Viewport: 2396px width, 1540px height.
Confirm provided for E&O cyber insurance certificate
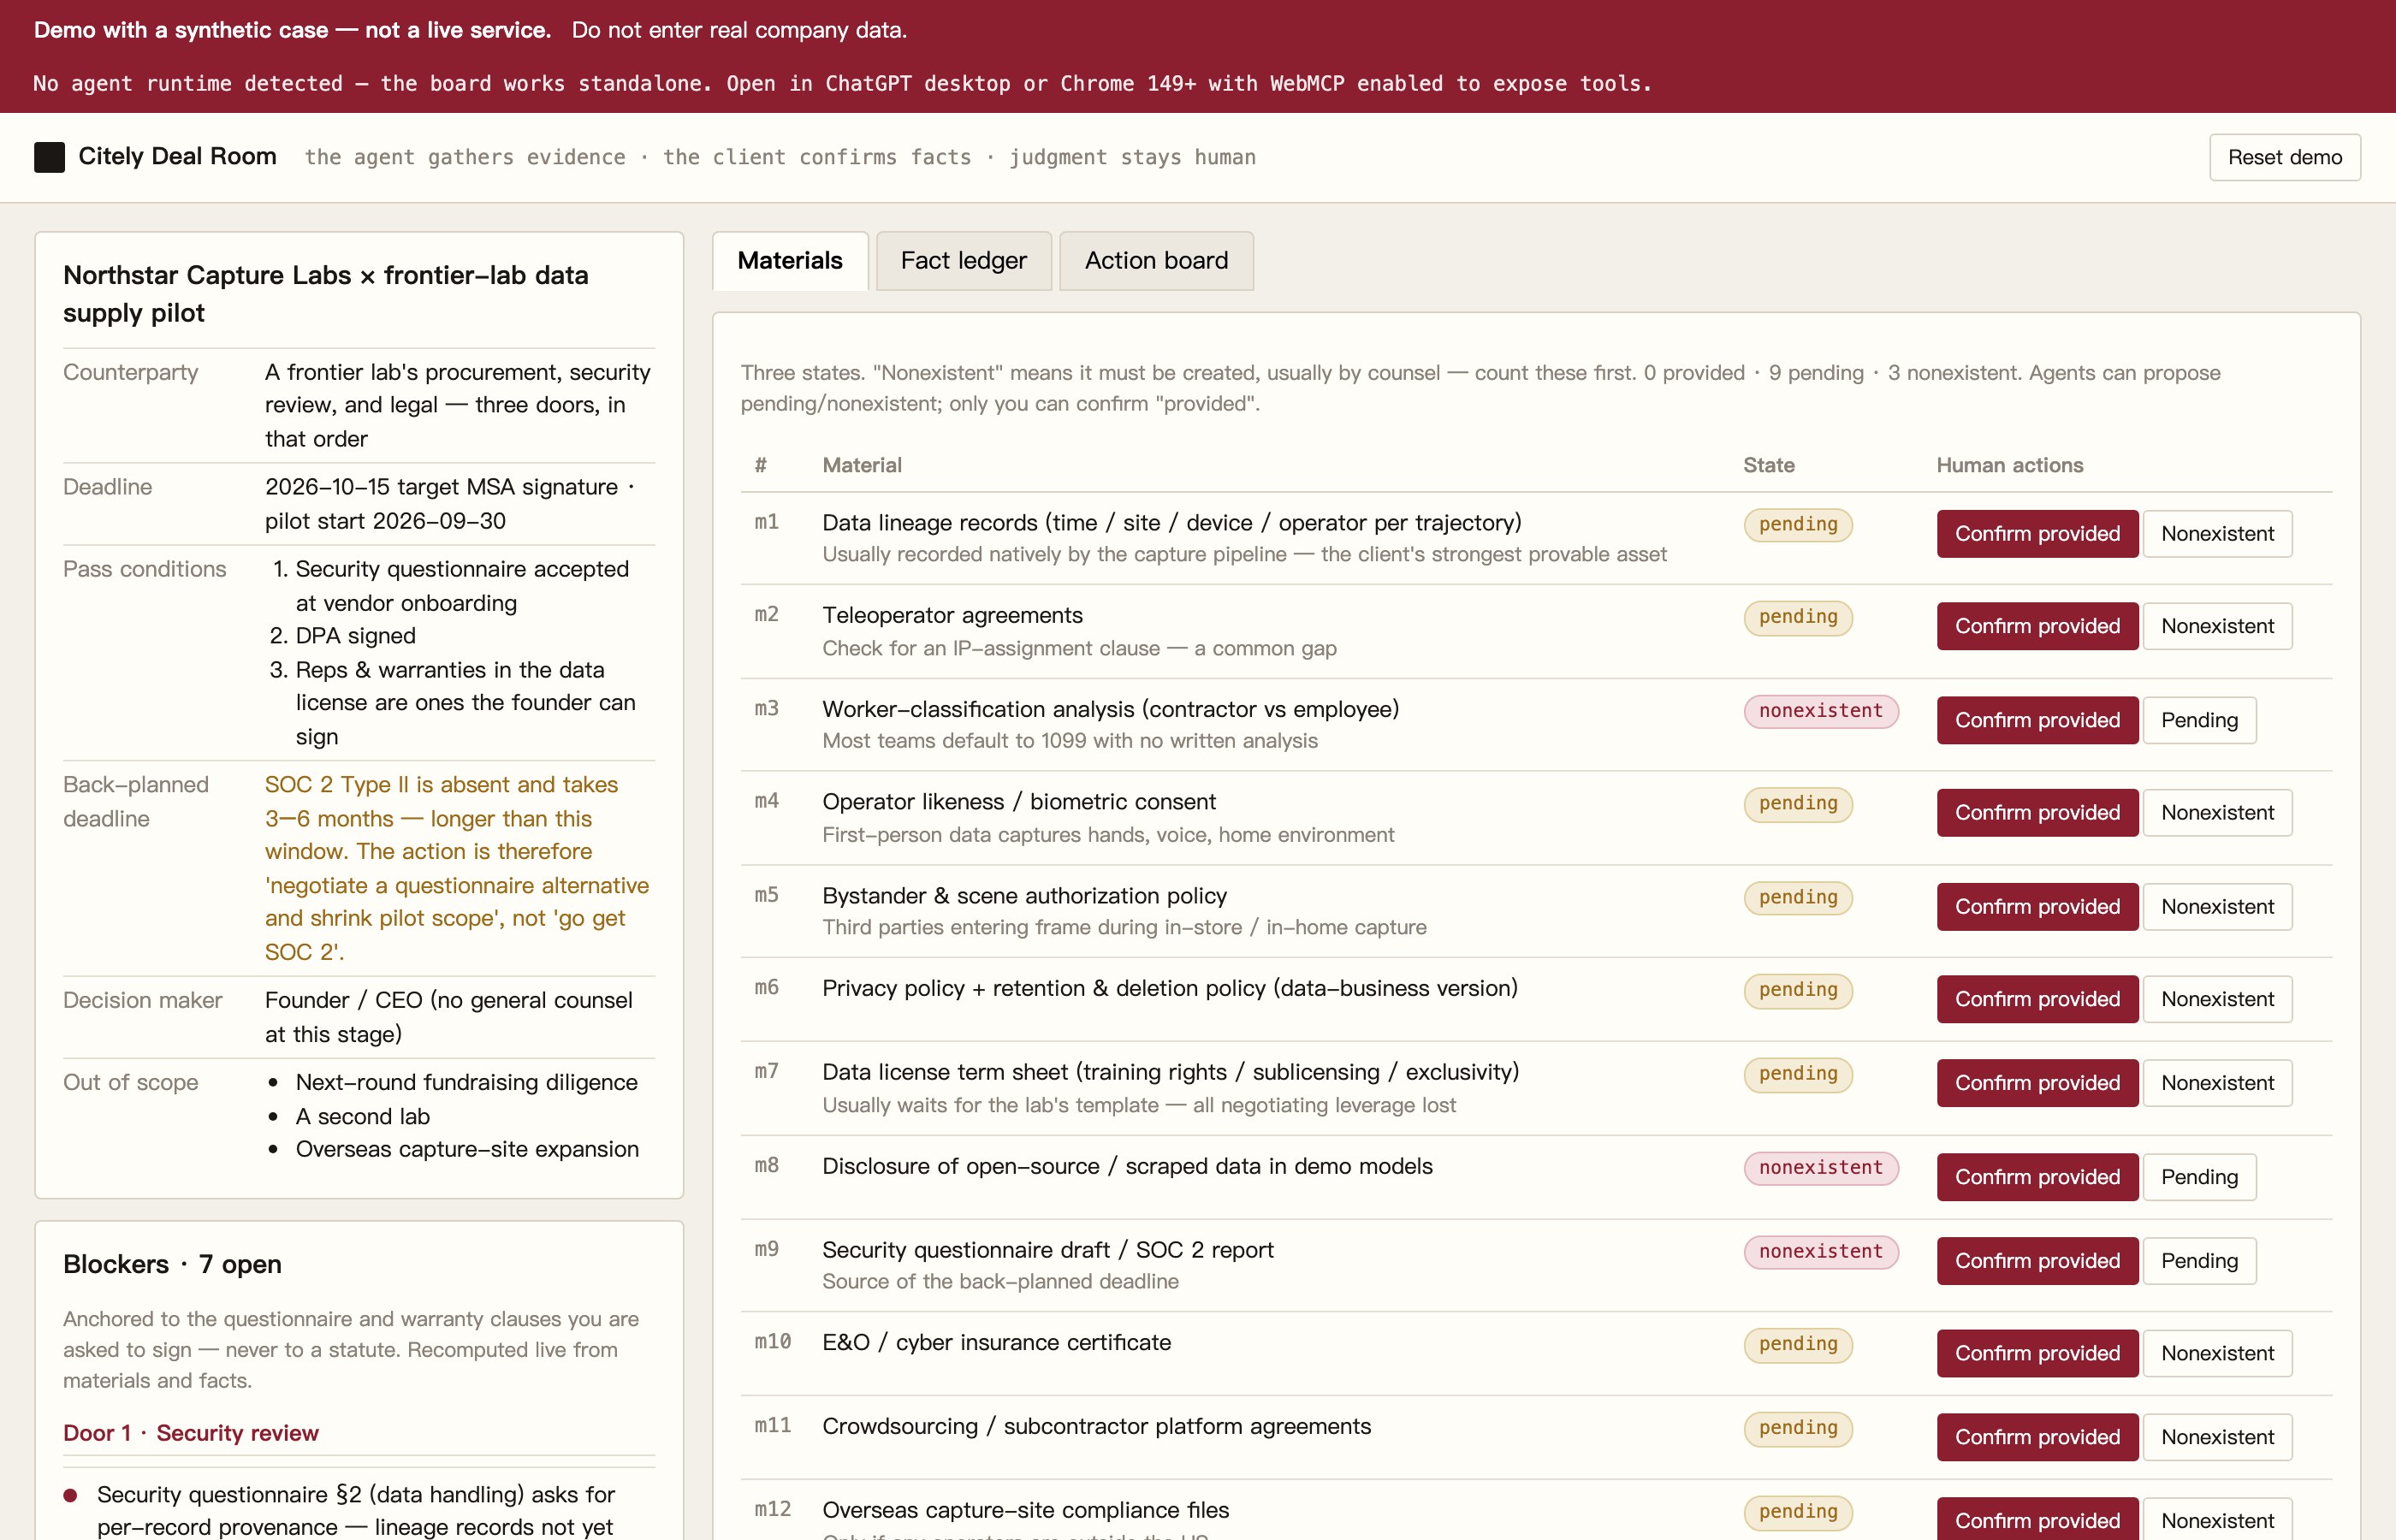[x=2037, y=1353]
